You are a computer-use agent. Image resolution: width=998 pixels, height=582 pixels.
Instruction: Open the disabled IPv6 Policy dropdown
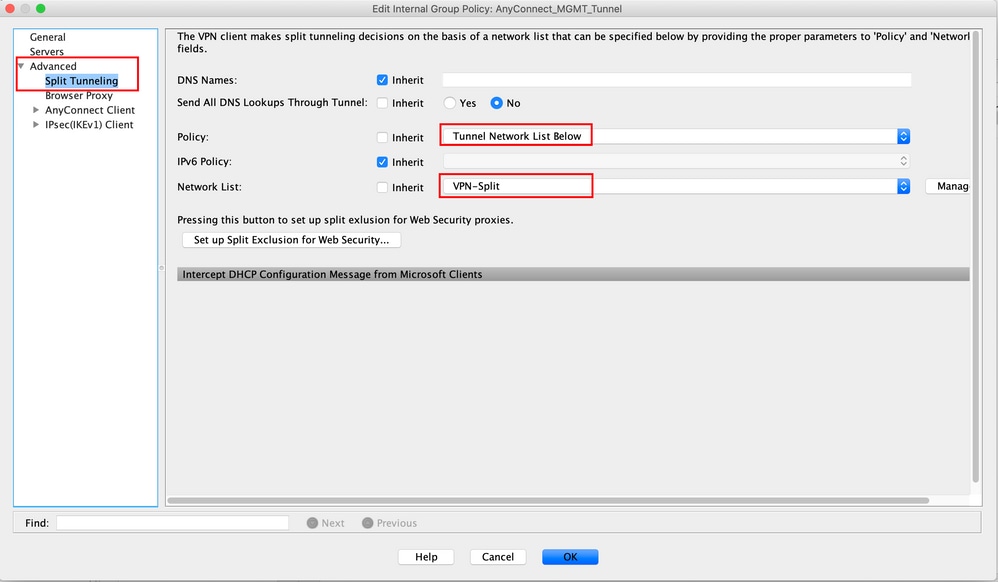click(x=677, y=161)
